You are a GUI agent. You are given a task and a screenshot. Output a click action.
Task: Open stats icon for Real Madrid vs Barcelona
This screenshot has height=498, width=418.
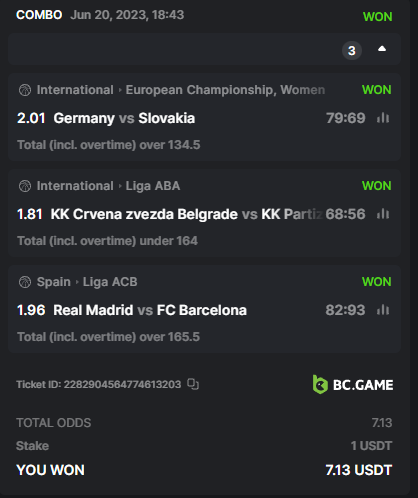(x=383, y=310)
